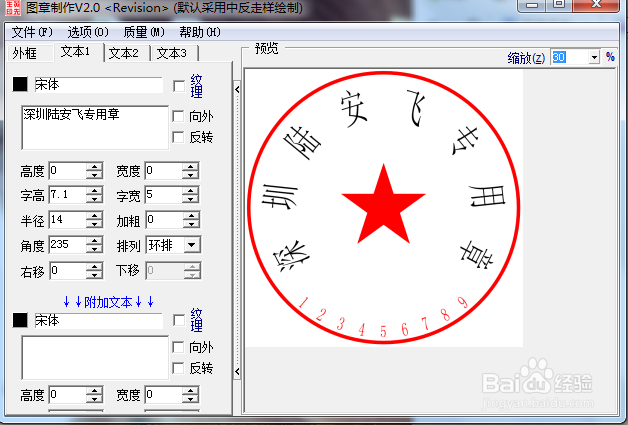
Task: Decrease the 字宽 value
Action: (190, 199)
